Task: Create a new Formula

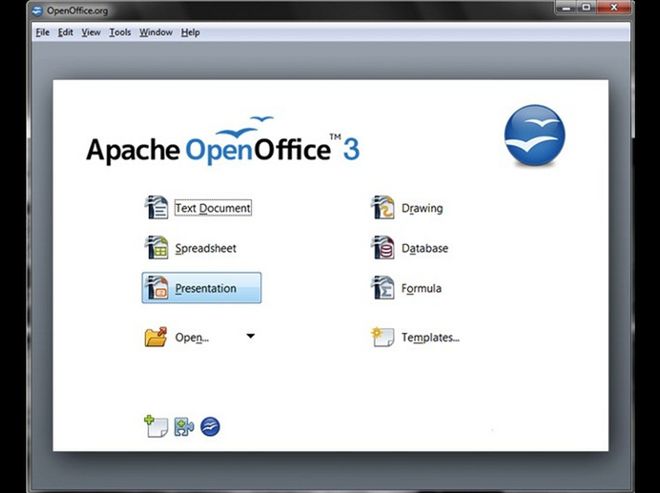Action: [x=421, y=288]
